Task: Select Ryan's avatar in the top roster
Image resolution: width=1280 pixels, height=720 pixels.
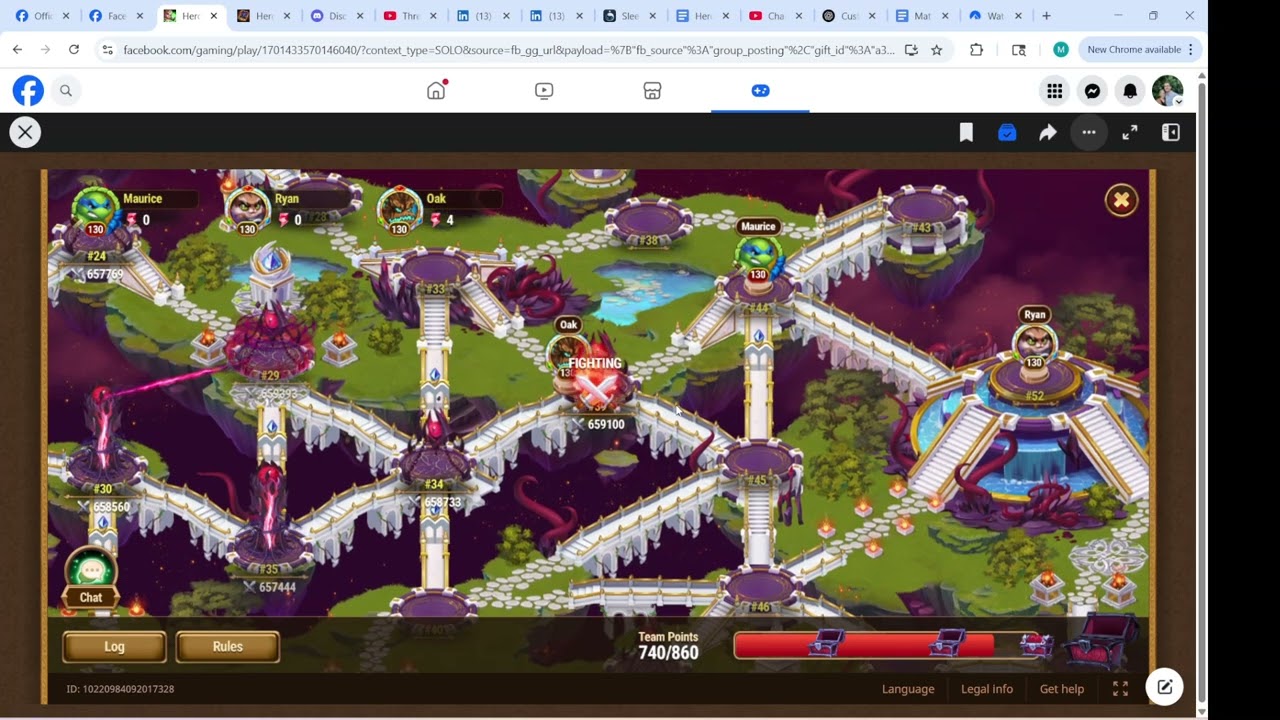Action: coord(247,210)
